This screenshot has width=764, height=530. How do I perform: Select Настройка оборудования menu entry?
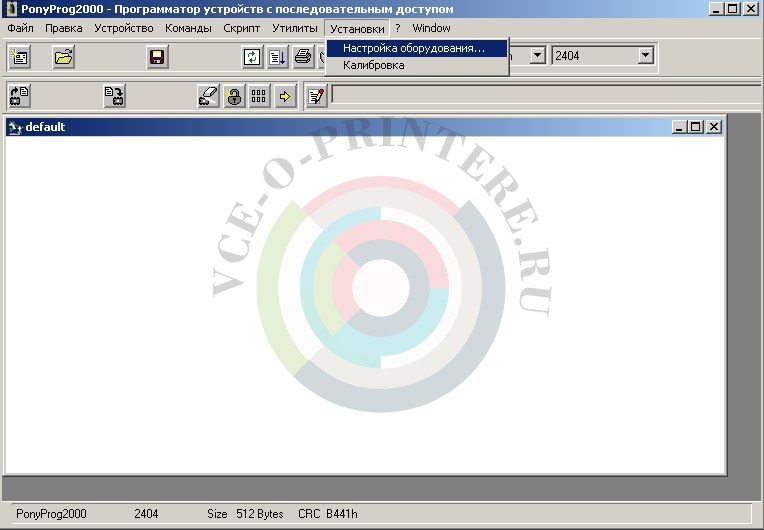point(413,47)
